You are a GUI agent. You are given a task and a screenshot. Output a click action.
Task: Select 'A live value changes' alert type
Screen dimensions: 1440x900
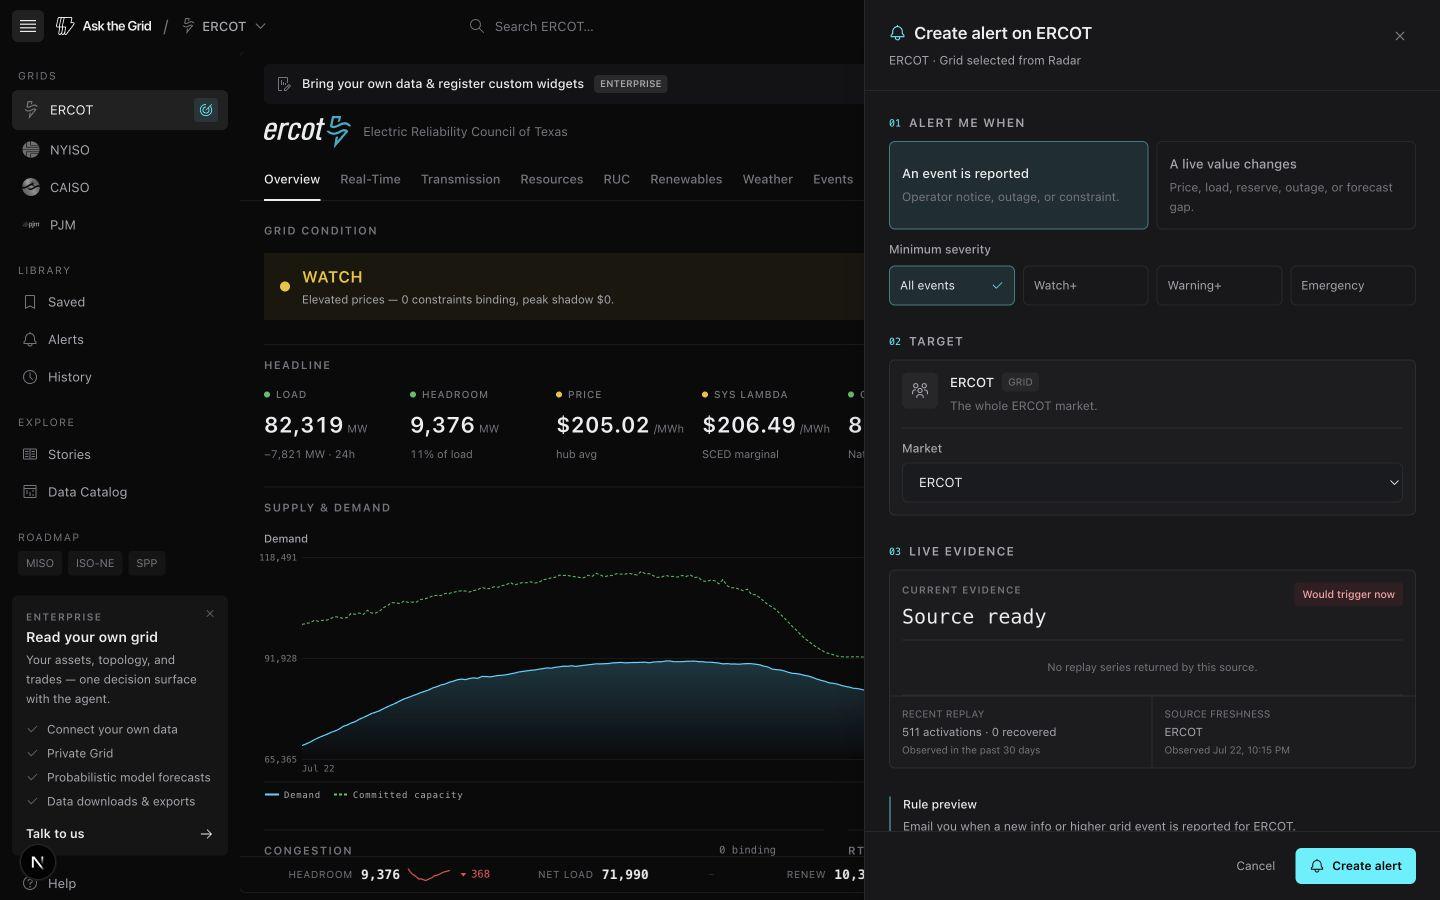point(1286,185)
